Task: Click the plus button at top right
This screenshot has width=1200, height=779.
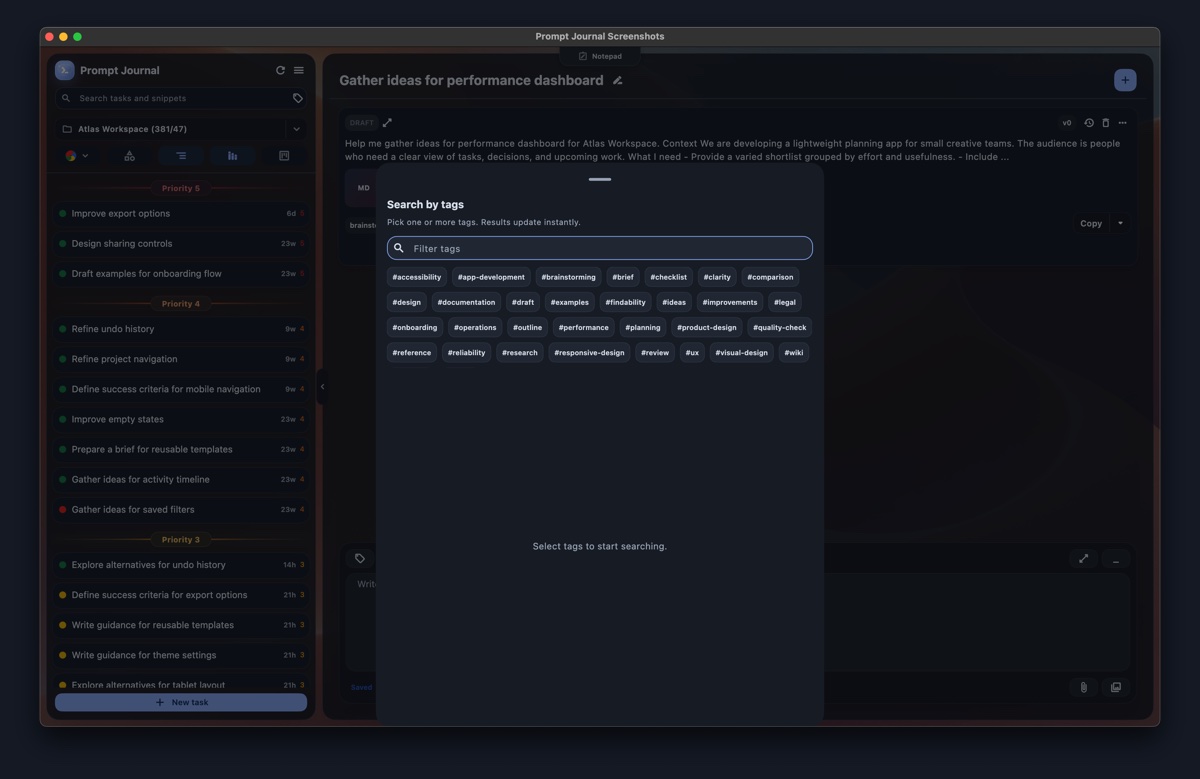Action: tap(1125, 80)
